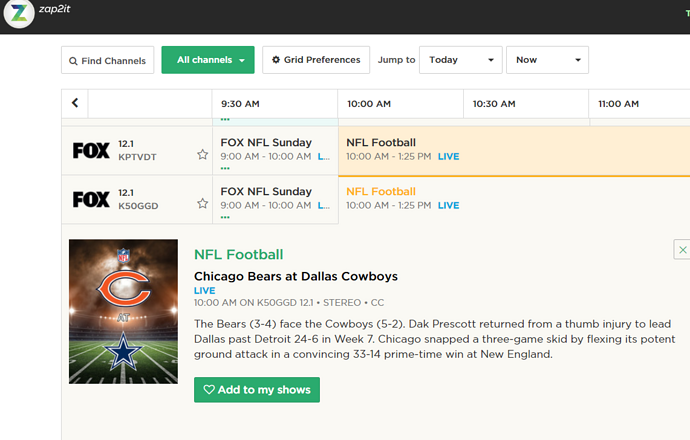The height and width of the screenshot is (440, 690).
Task: Click the FOX logo for K50GGD
Action: coord(90,200)
